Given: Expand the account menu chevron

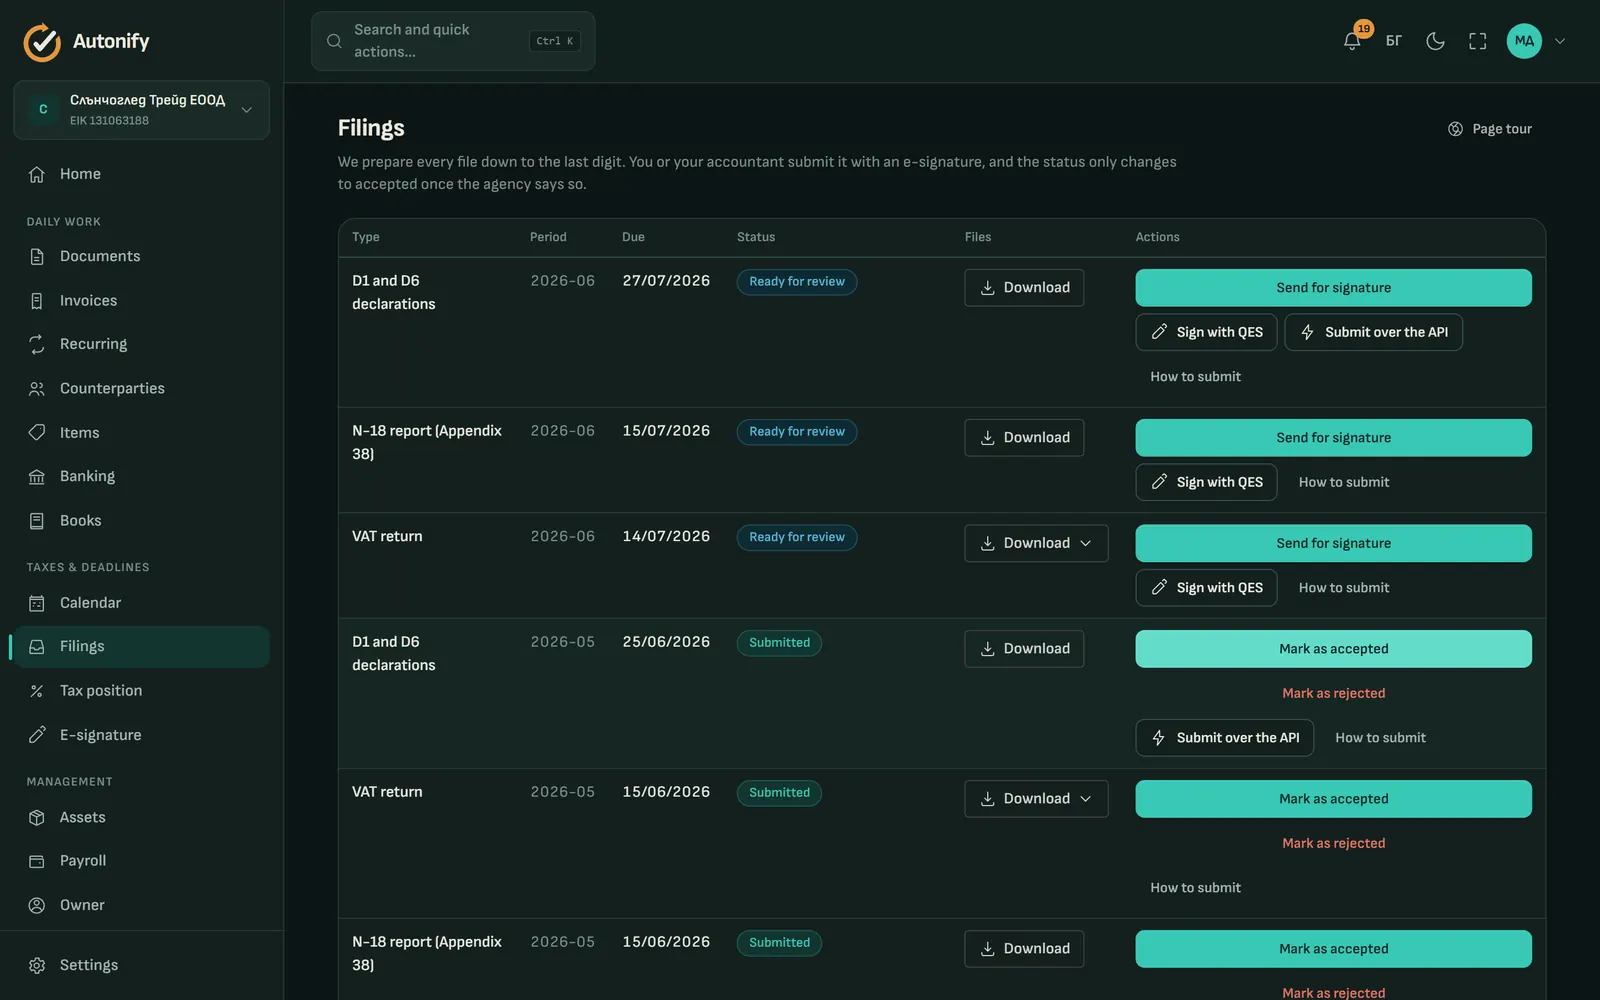Looking at the screenshot, I should pos(1560,41).
